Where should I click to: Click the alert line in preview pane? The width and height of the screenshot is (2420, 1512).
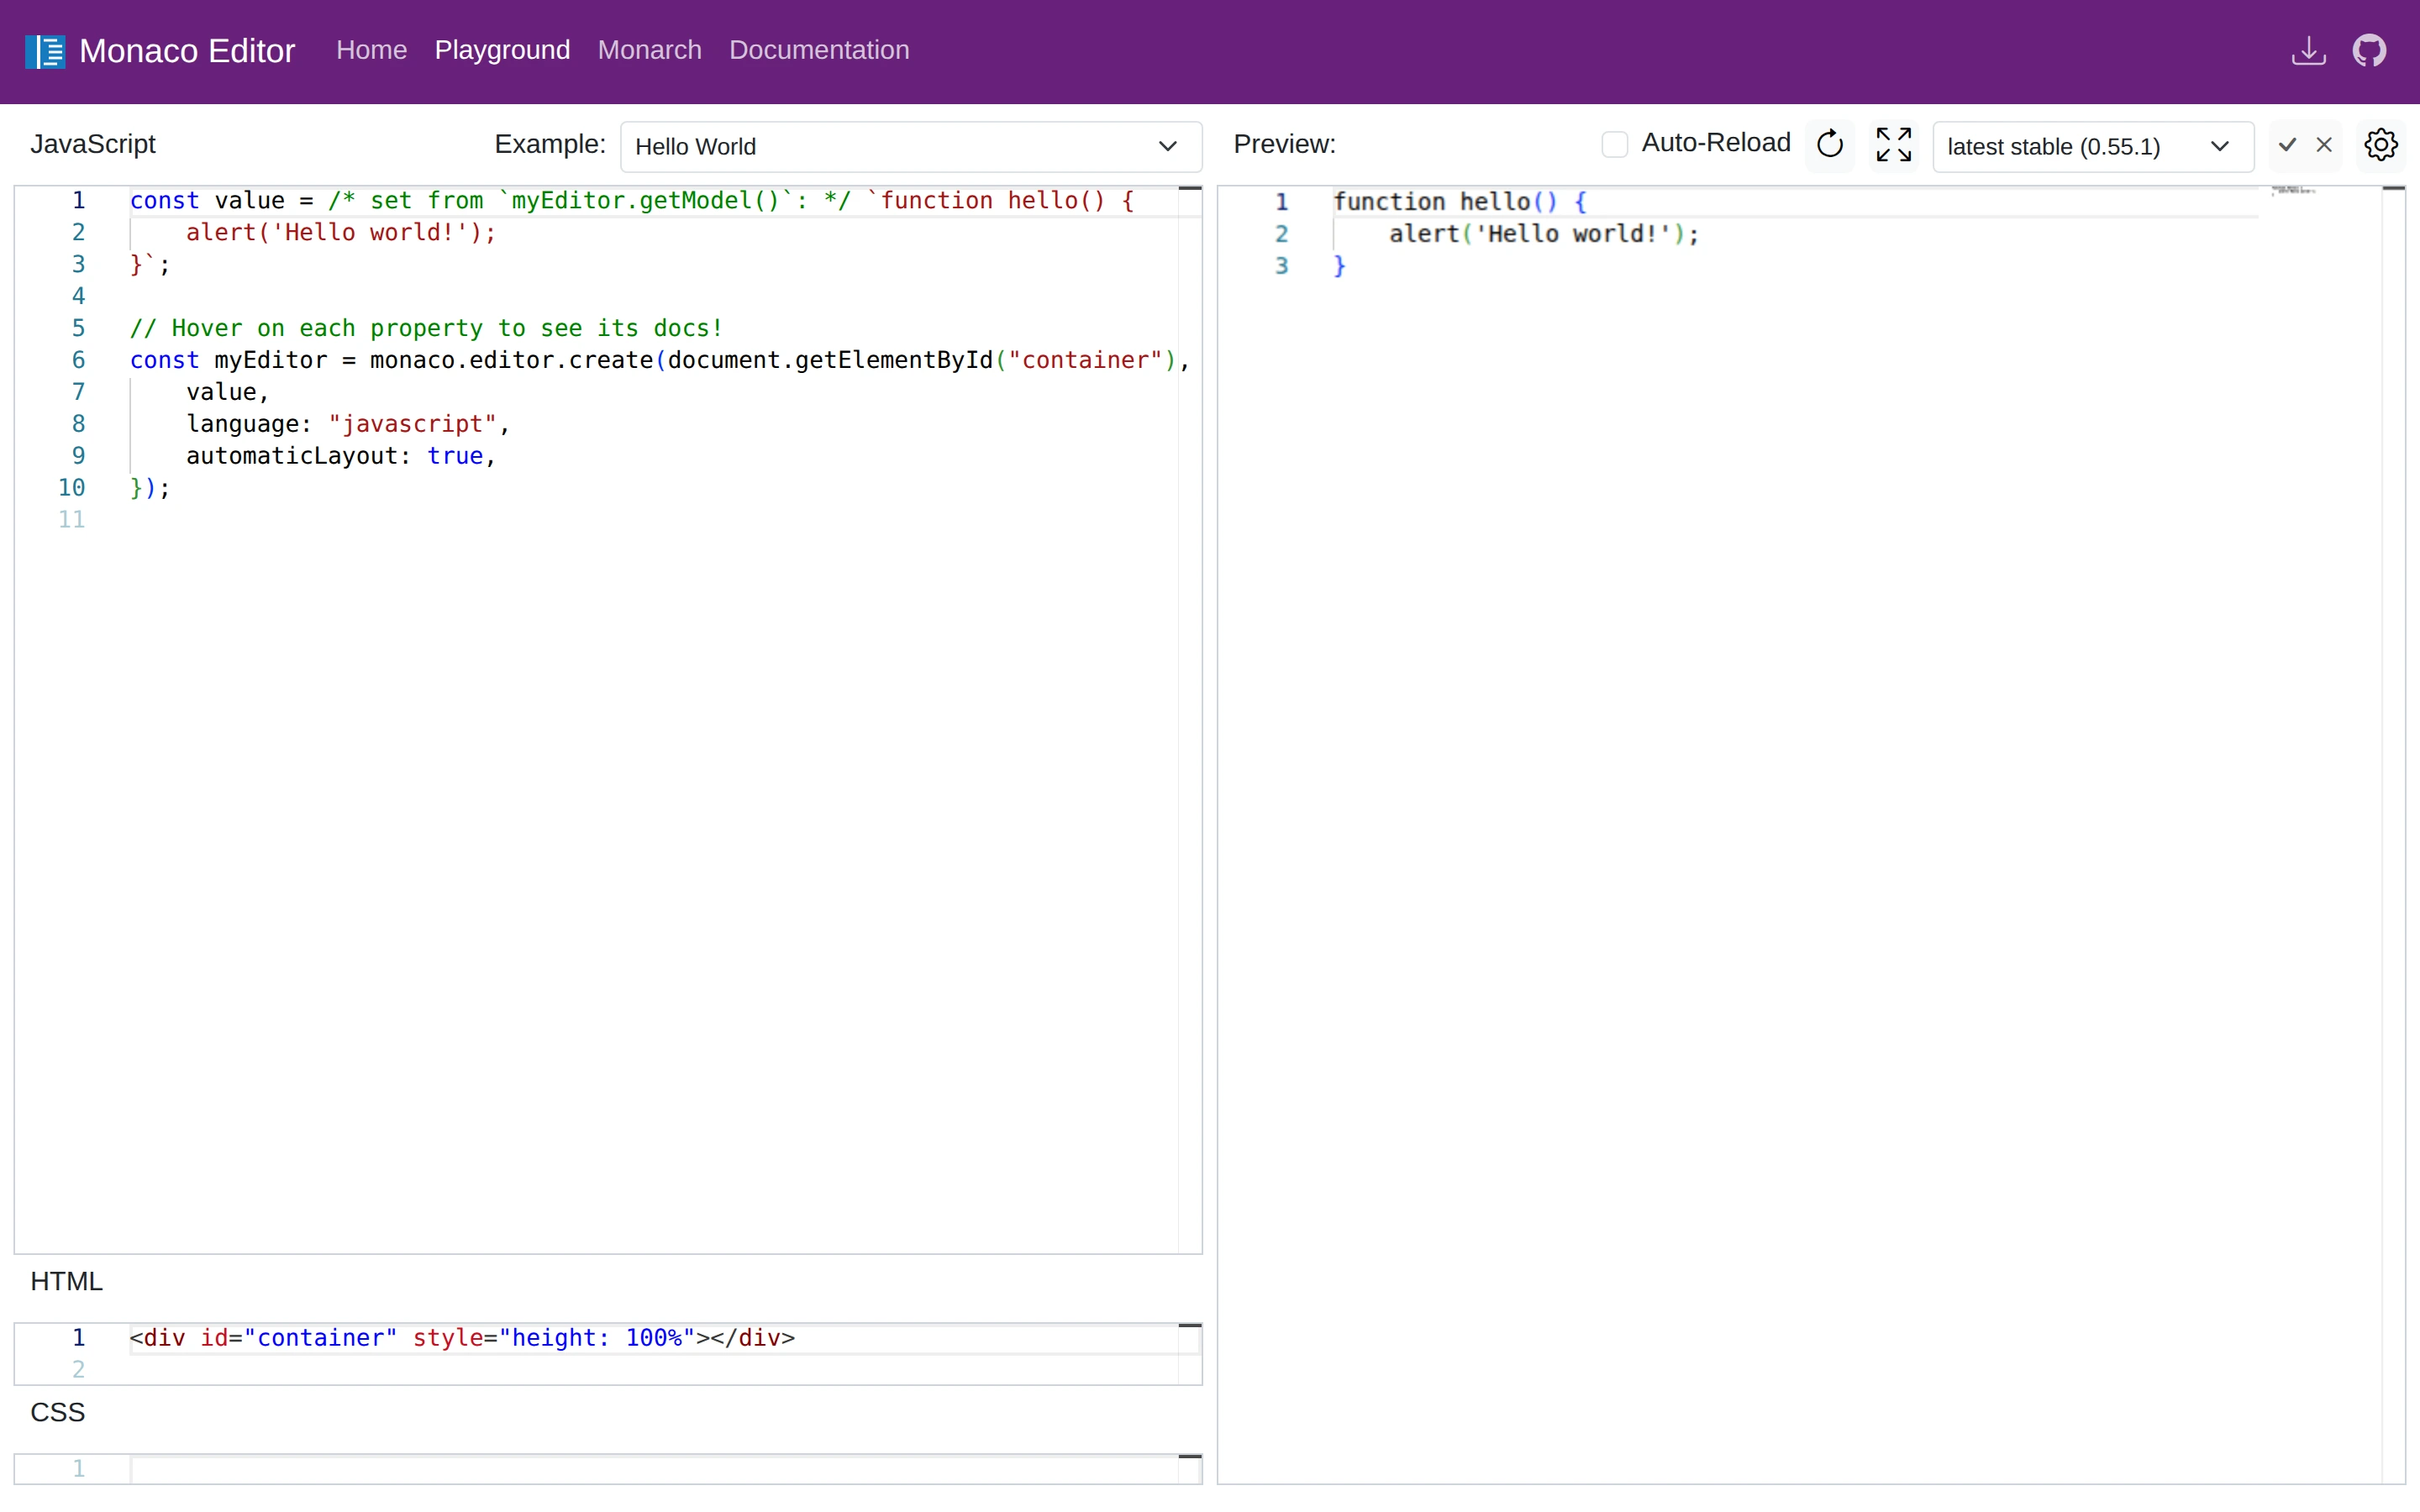pos(1544,234)
